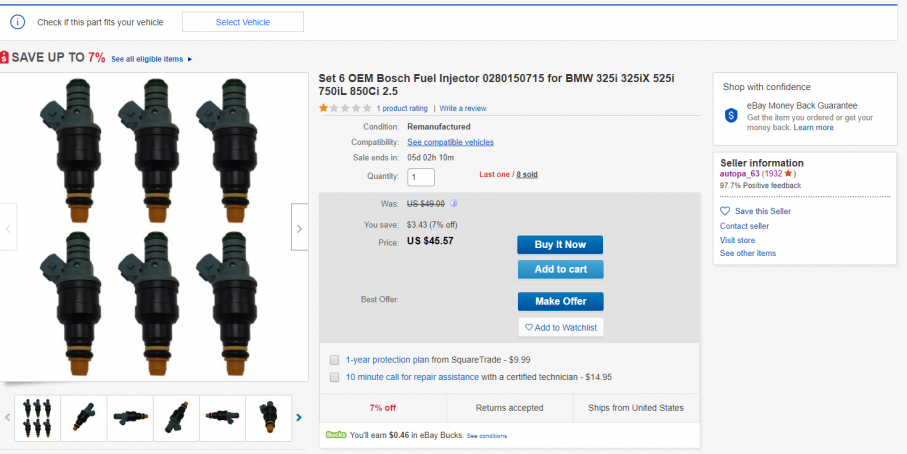The image size is (907, 454).
Task: Open See compatible vehicles link
Action: [x=451, y=142]
